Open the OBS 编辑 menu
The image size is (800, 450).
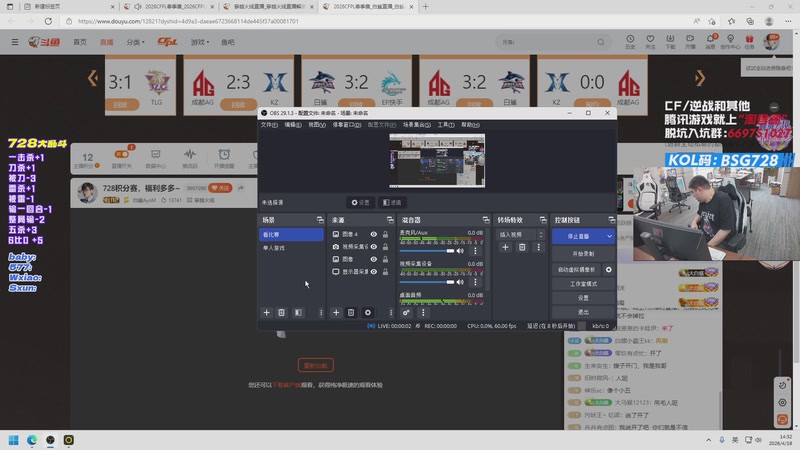pyautogui.click(x=292, y=124)
